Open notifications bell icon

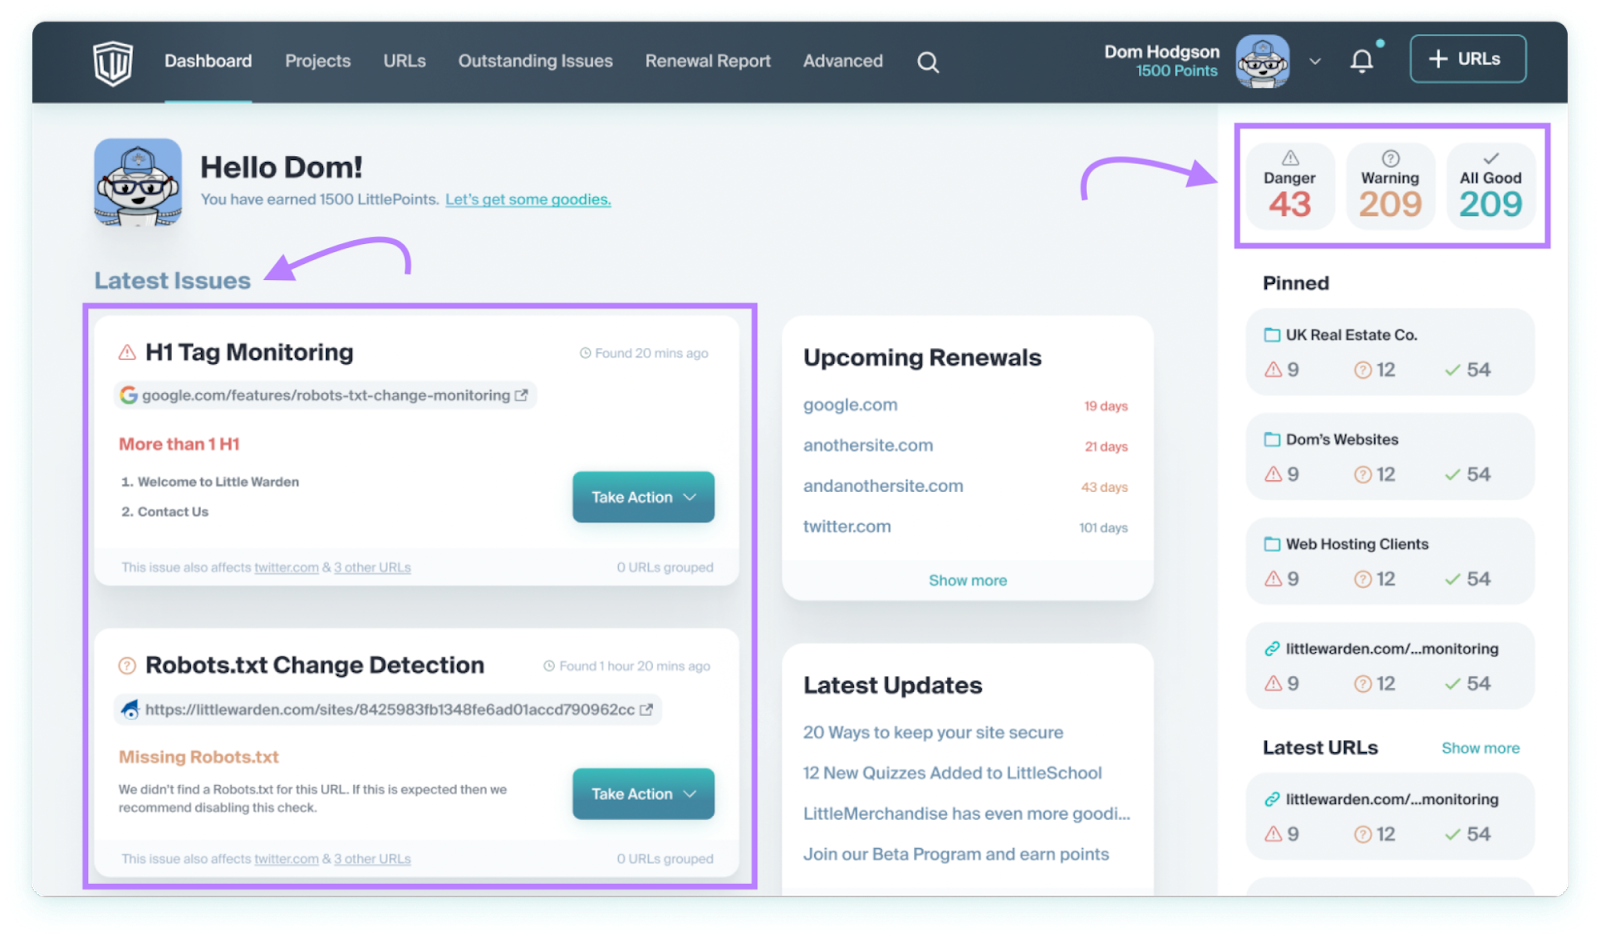1361,61
